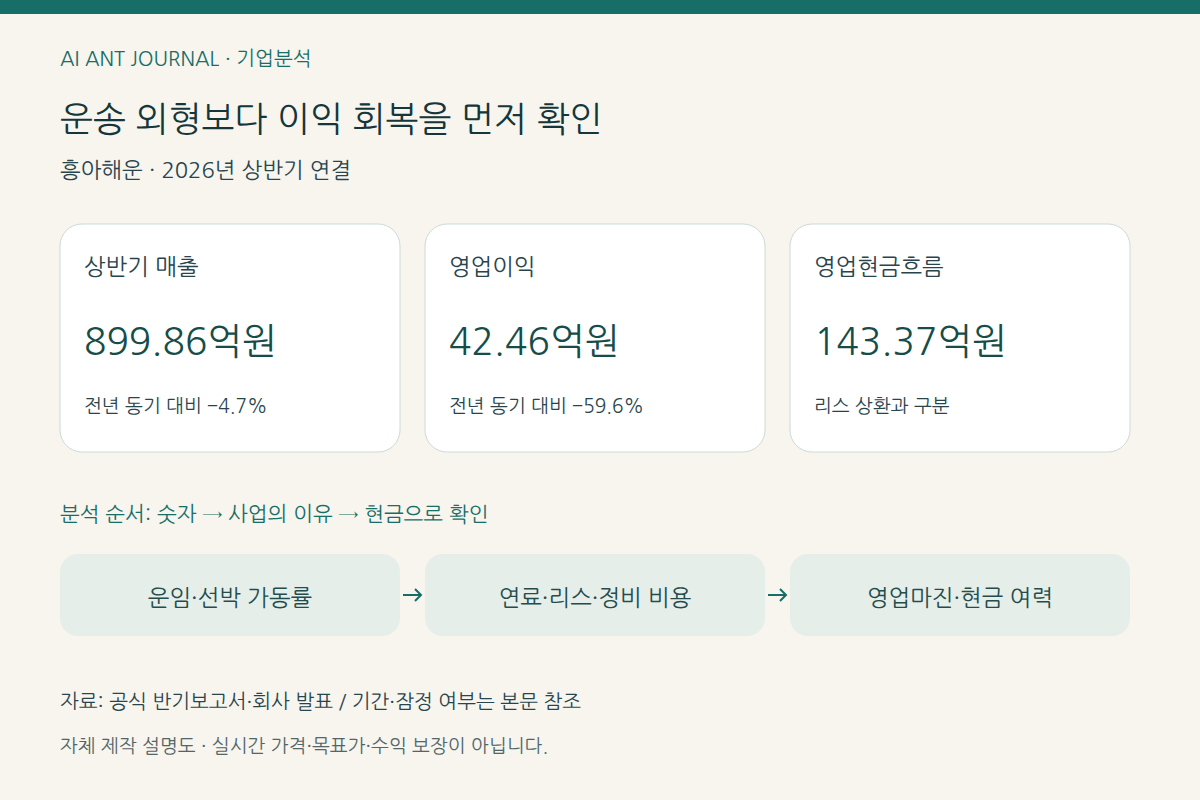Select the value '42.46억원'
Image resolution: width=1200 pixels, height=800 pixels.
click(x=534, y=341)
